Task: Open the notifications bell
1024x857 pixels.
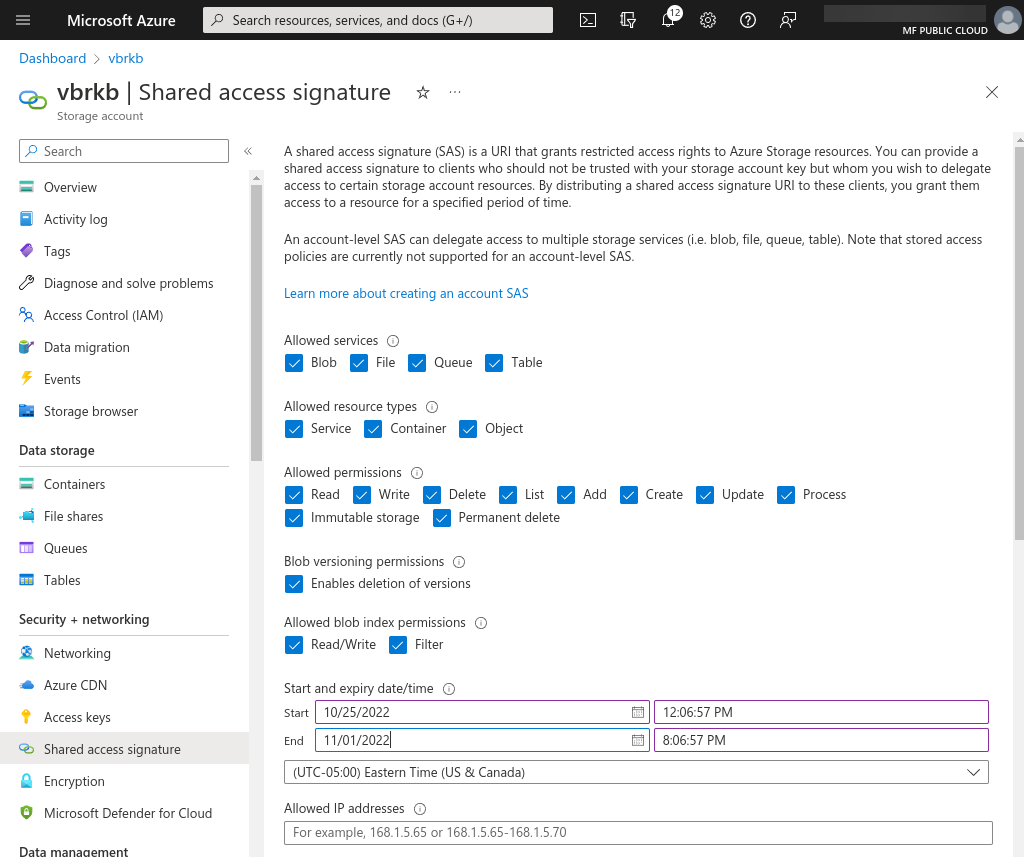Action: click(x=668, y=20)
